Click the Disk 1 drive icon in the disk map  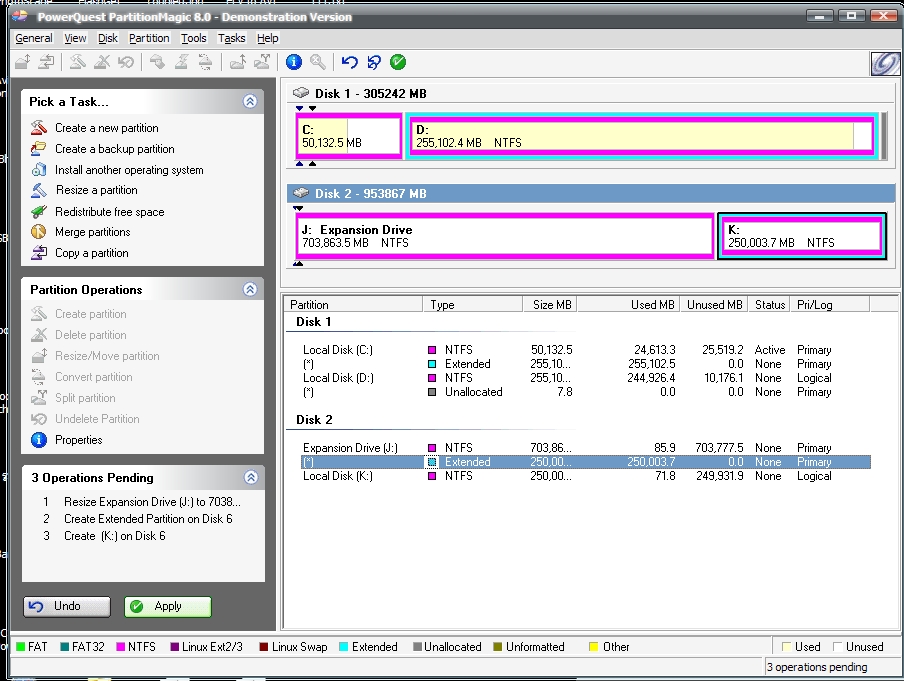[300, 92]
